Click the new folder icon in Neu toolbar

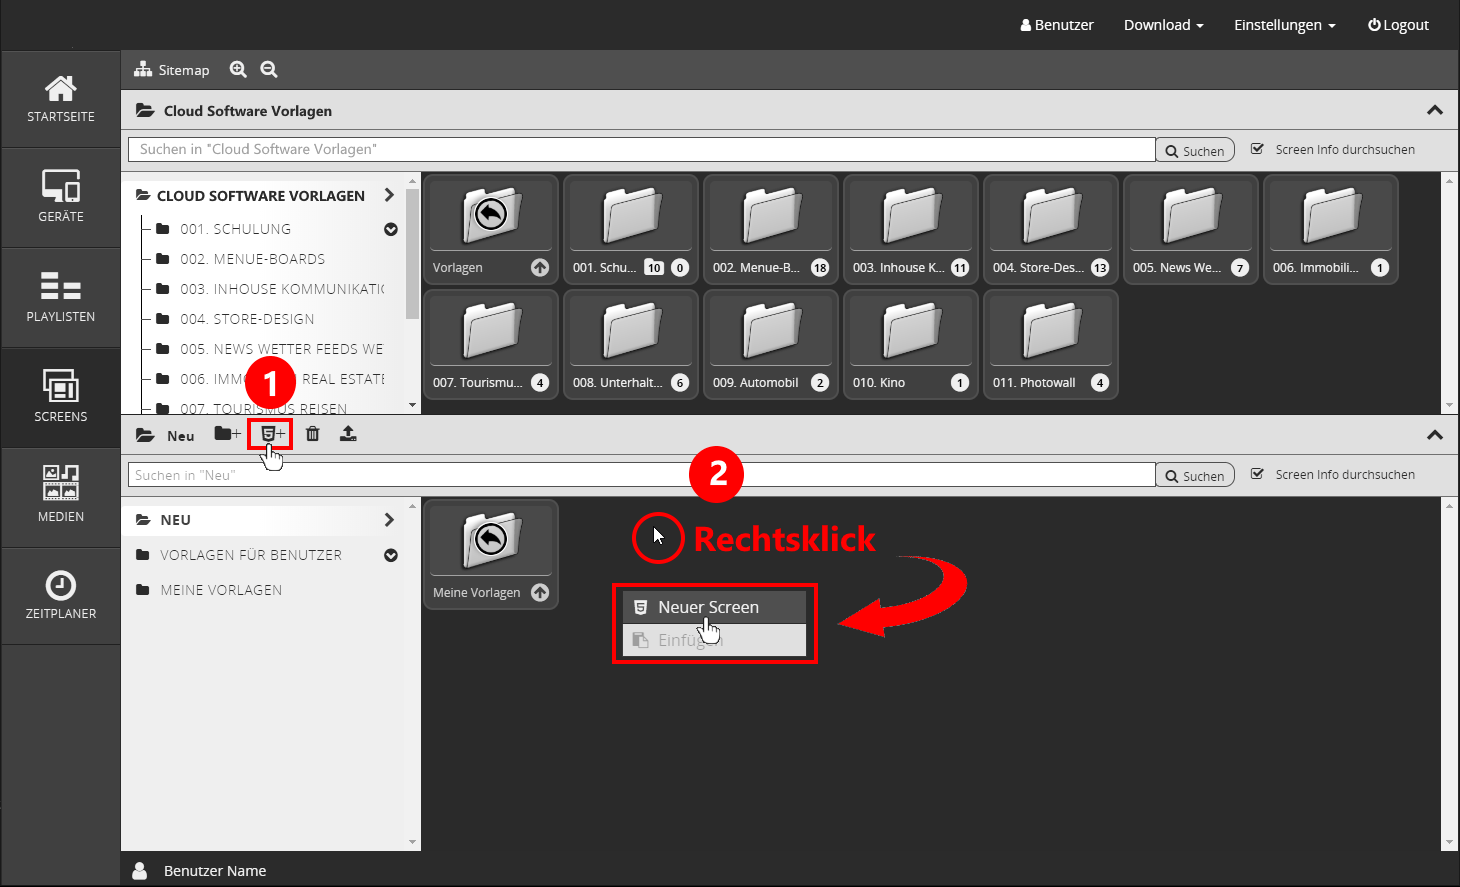tap(227, 434)
